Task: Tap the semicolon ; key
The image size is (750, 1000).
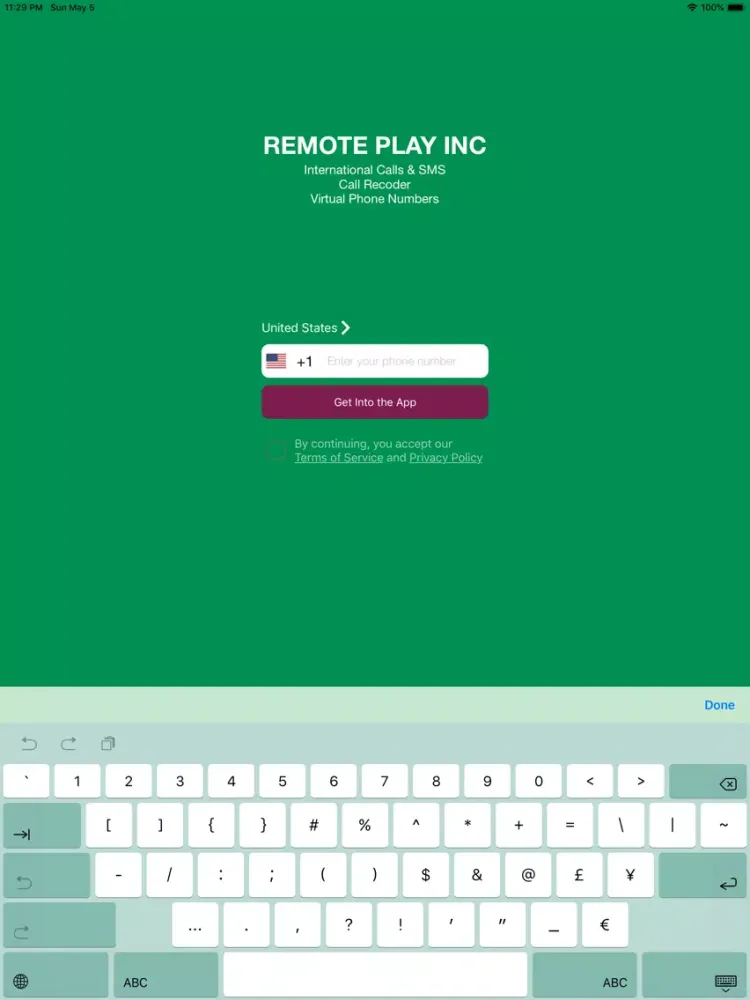Action: click(x=272, y=875)
